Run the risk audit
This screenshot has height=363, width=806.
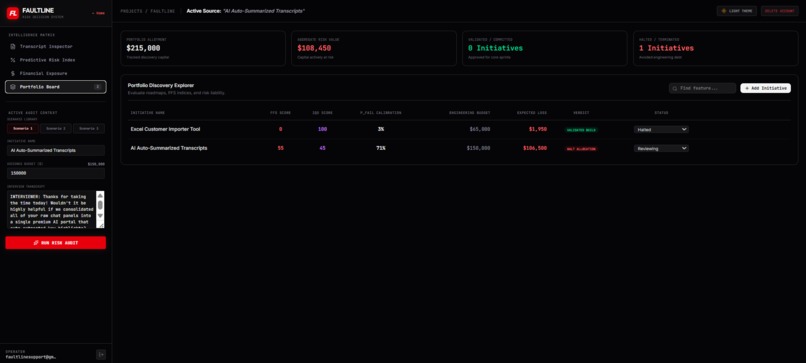pyautogui.click(x=56, y=243)
